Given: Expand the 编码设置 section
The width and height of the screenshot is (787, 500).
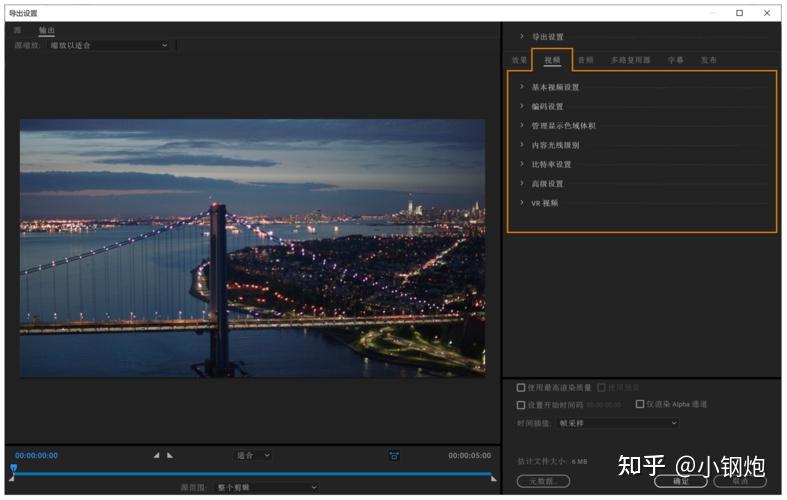Looking at the screenshot, I should [x=522, y=106].
